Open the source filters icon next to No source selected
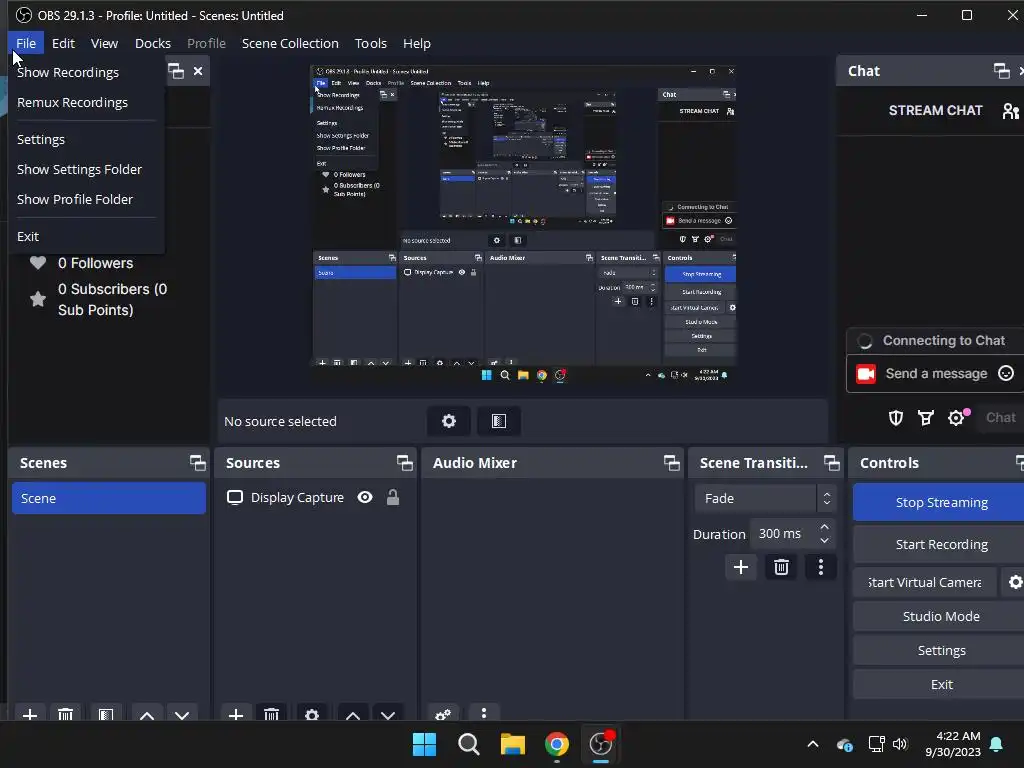Screen dimensions: 1024x768 click(x=499, y=421)
